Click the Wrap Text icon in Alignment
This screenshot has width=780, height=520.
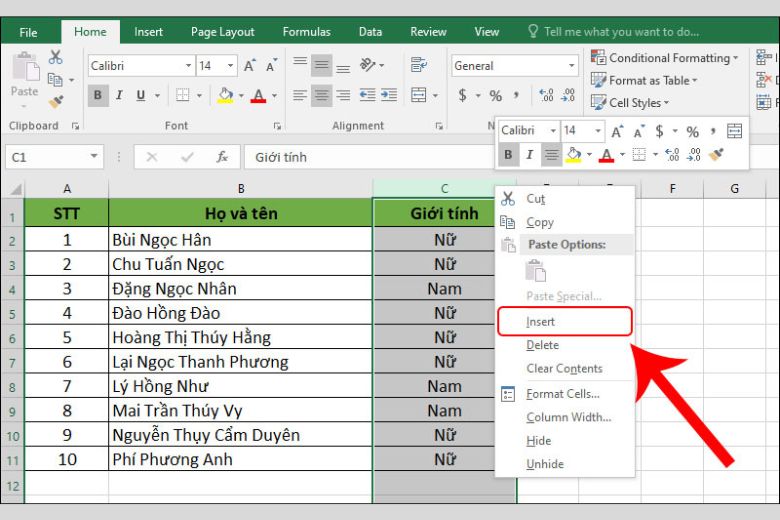point(419,65)
